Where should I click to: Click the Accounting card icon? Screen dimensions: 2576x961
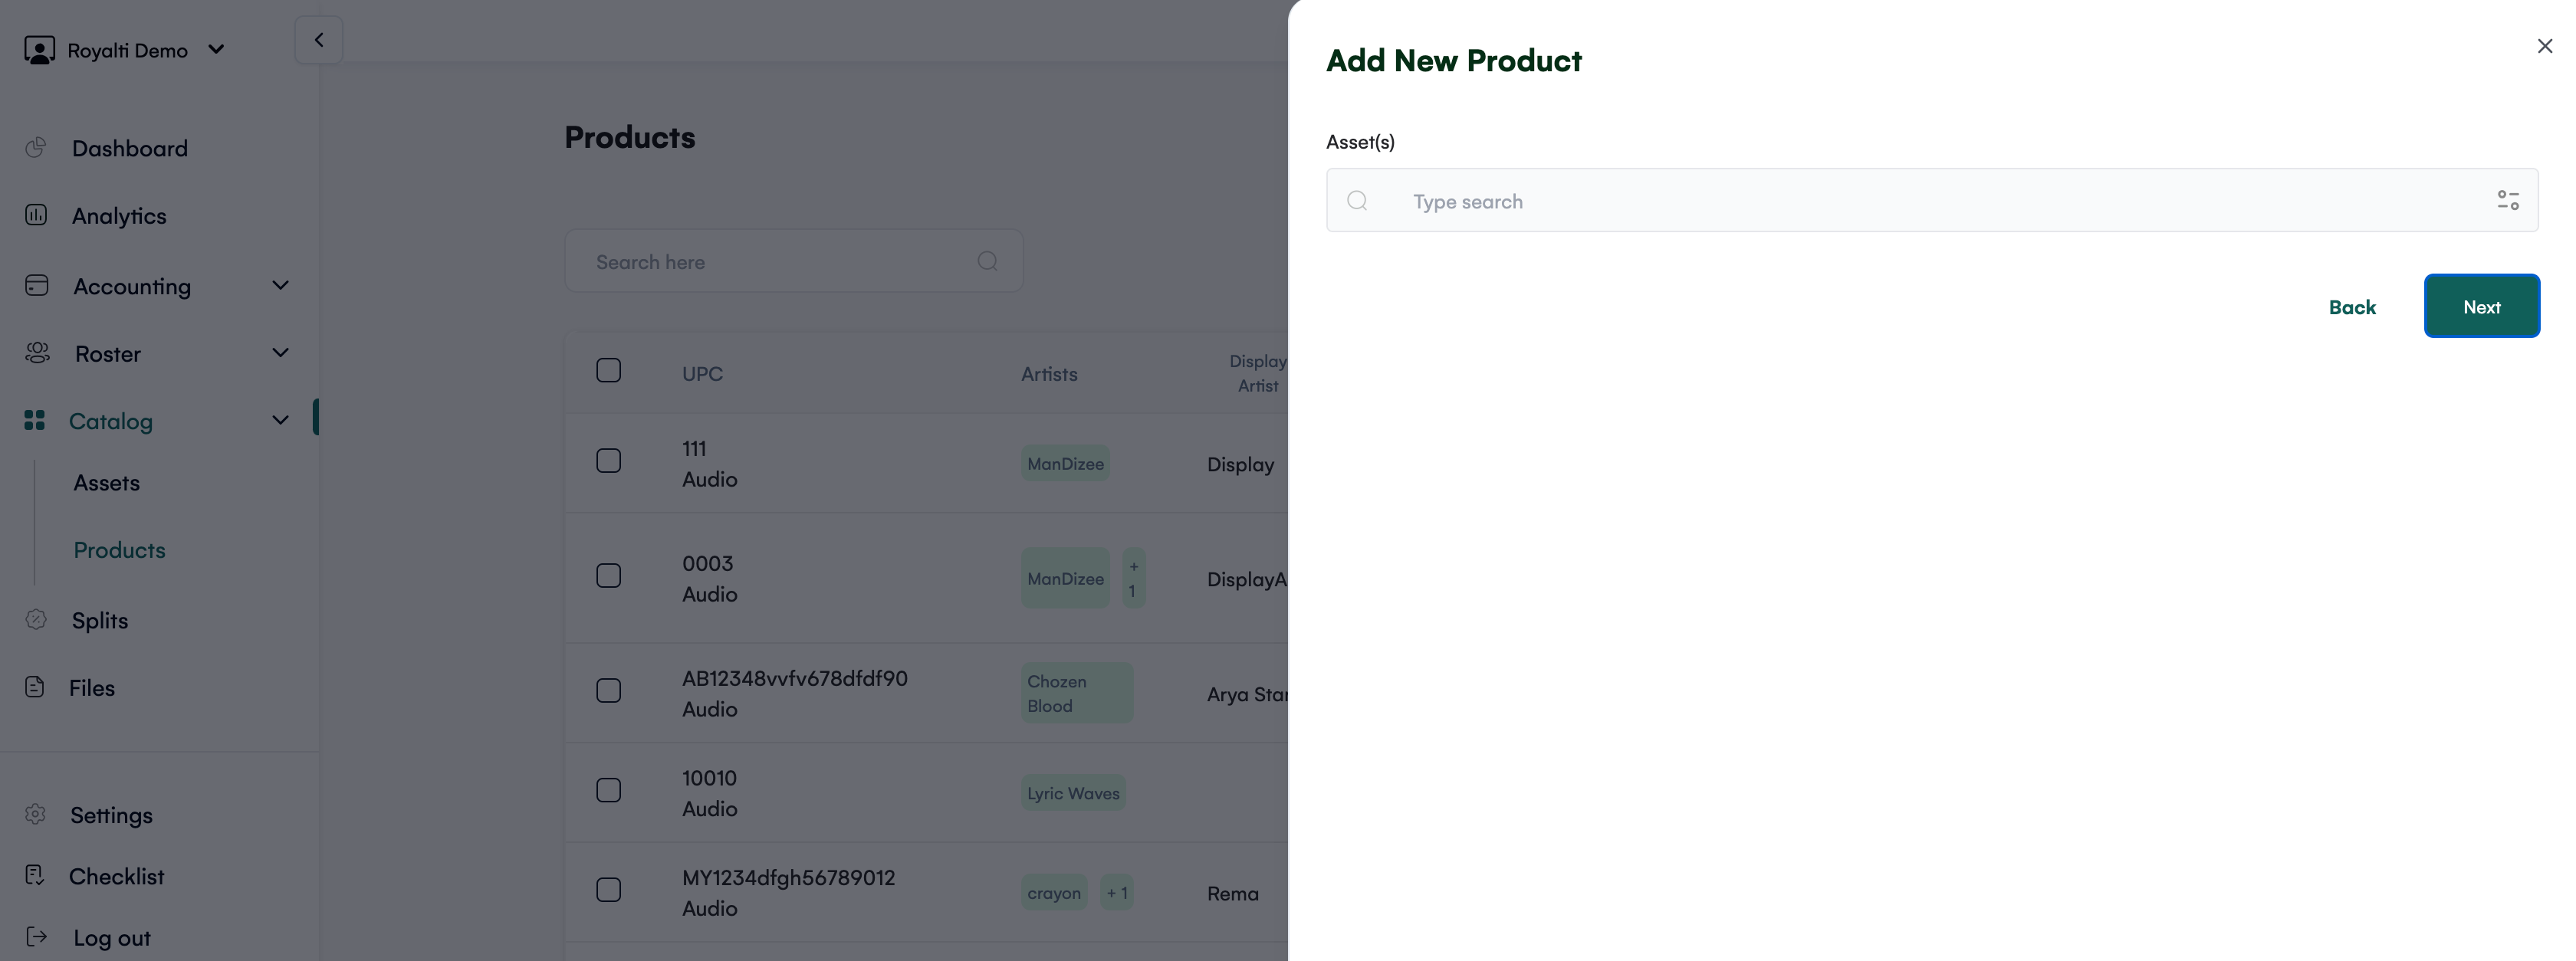click(x=36, y=286)
